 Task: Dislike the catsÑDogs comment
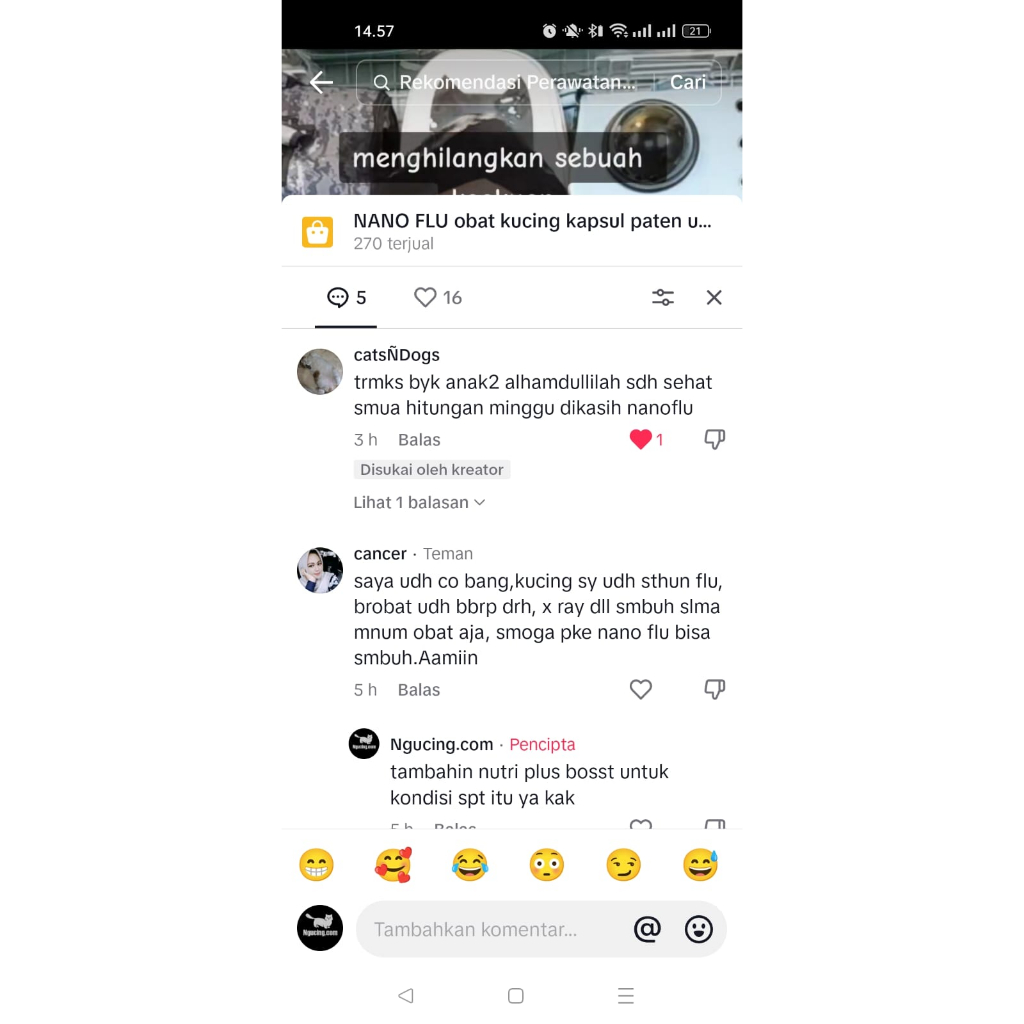[x=714, y=440]
